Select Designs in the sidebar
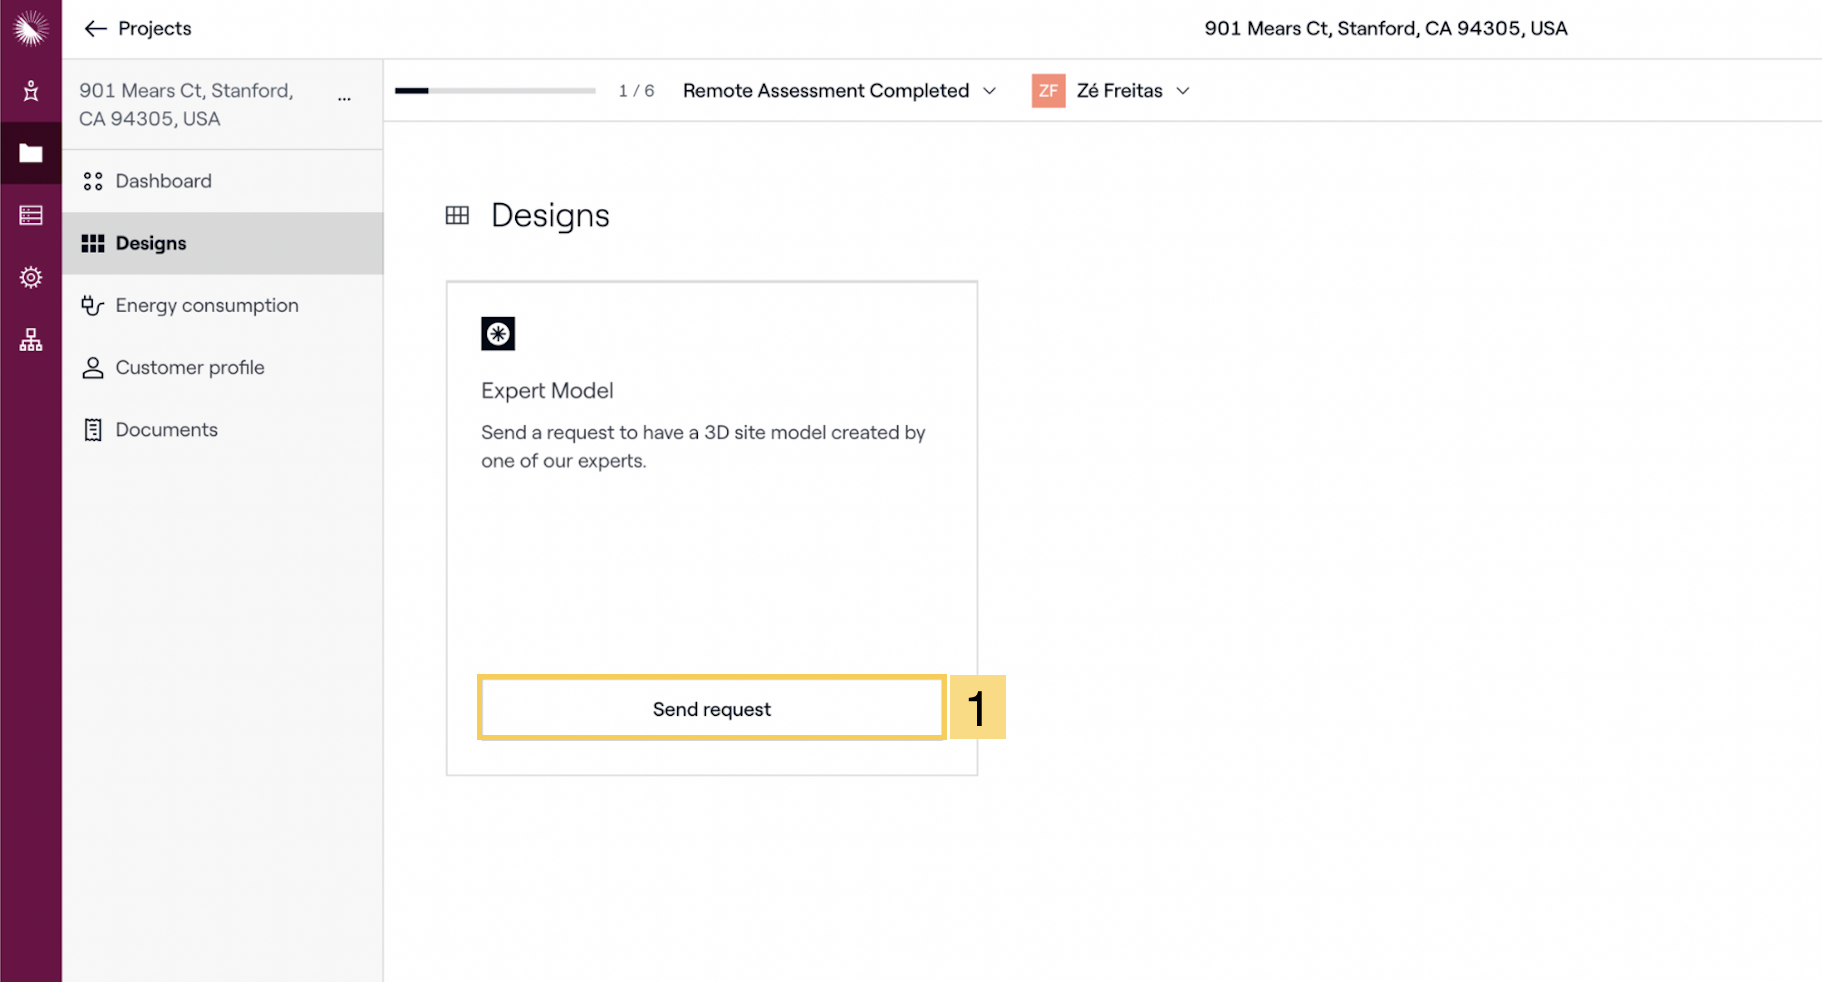Viewport: 1822px width, 982px height. click(151, 243)
